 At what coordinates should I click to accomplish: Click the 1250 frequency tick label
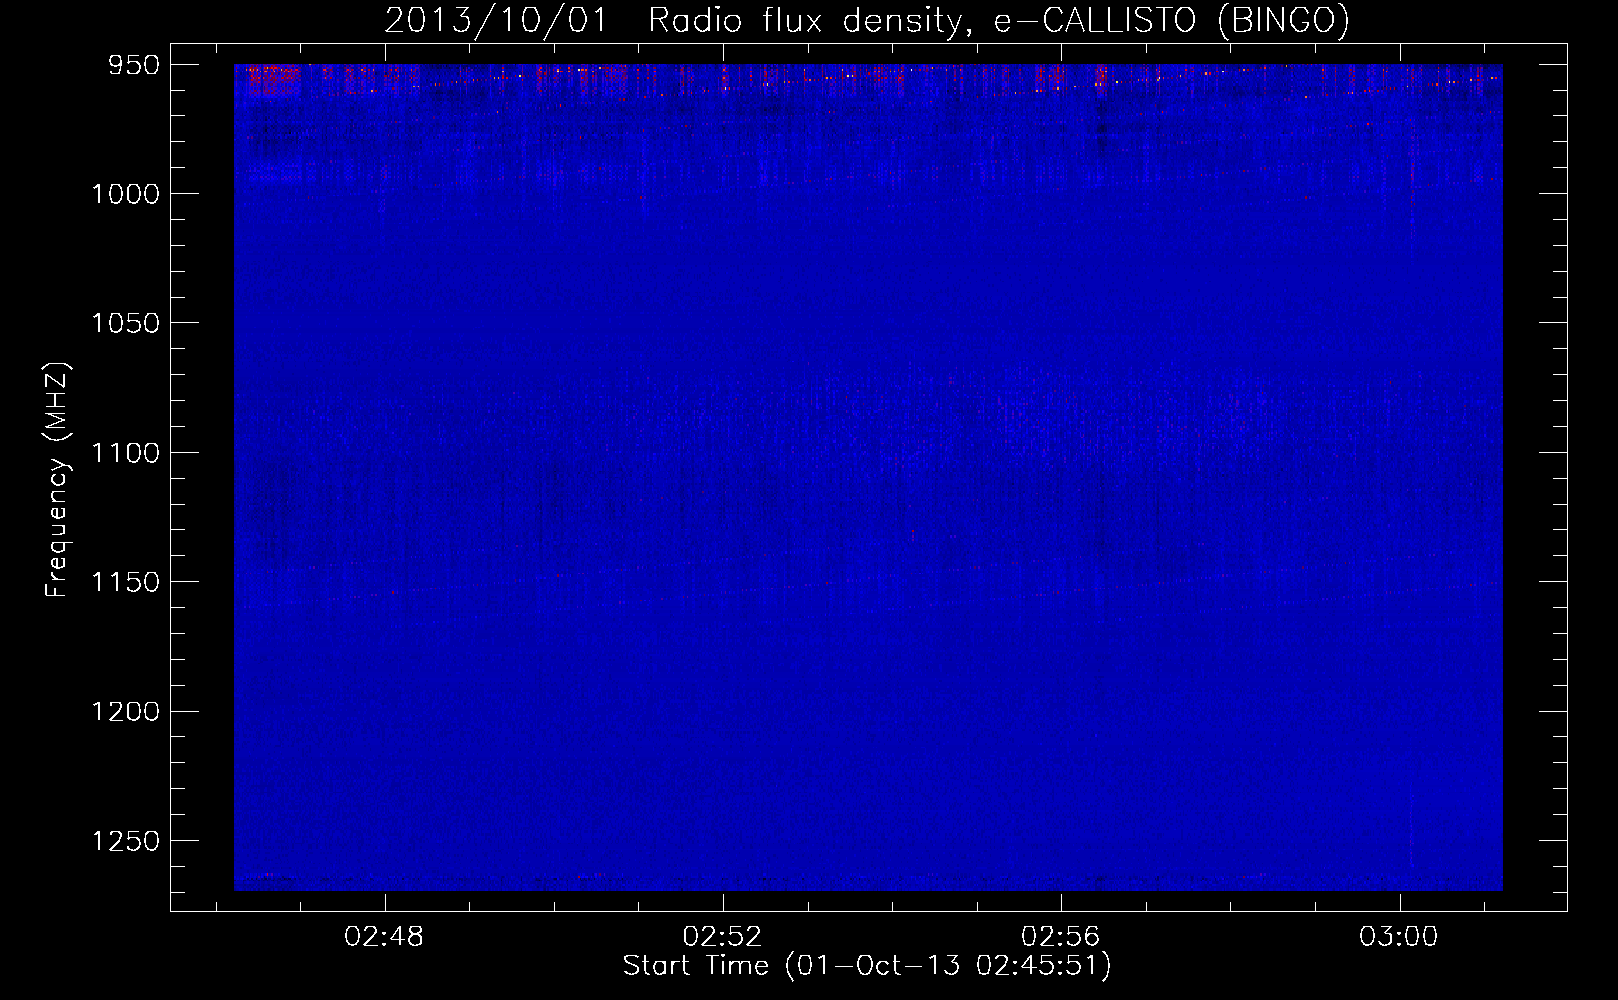pos(126,841)
